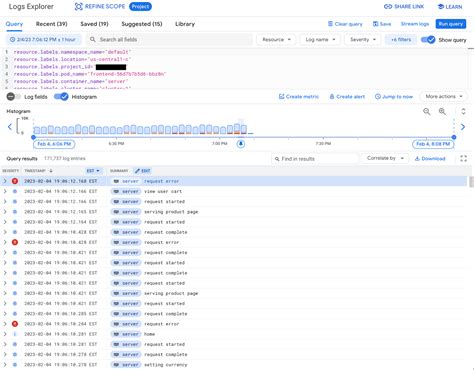The width and height of the screenshot is (474, 370).
Task: Click the red error severity icon at 19:06:12.168
Action: pos(15,181)
